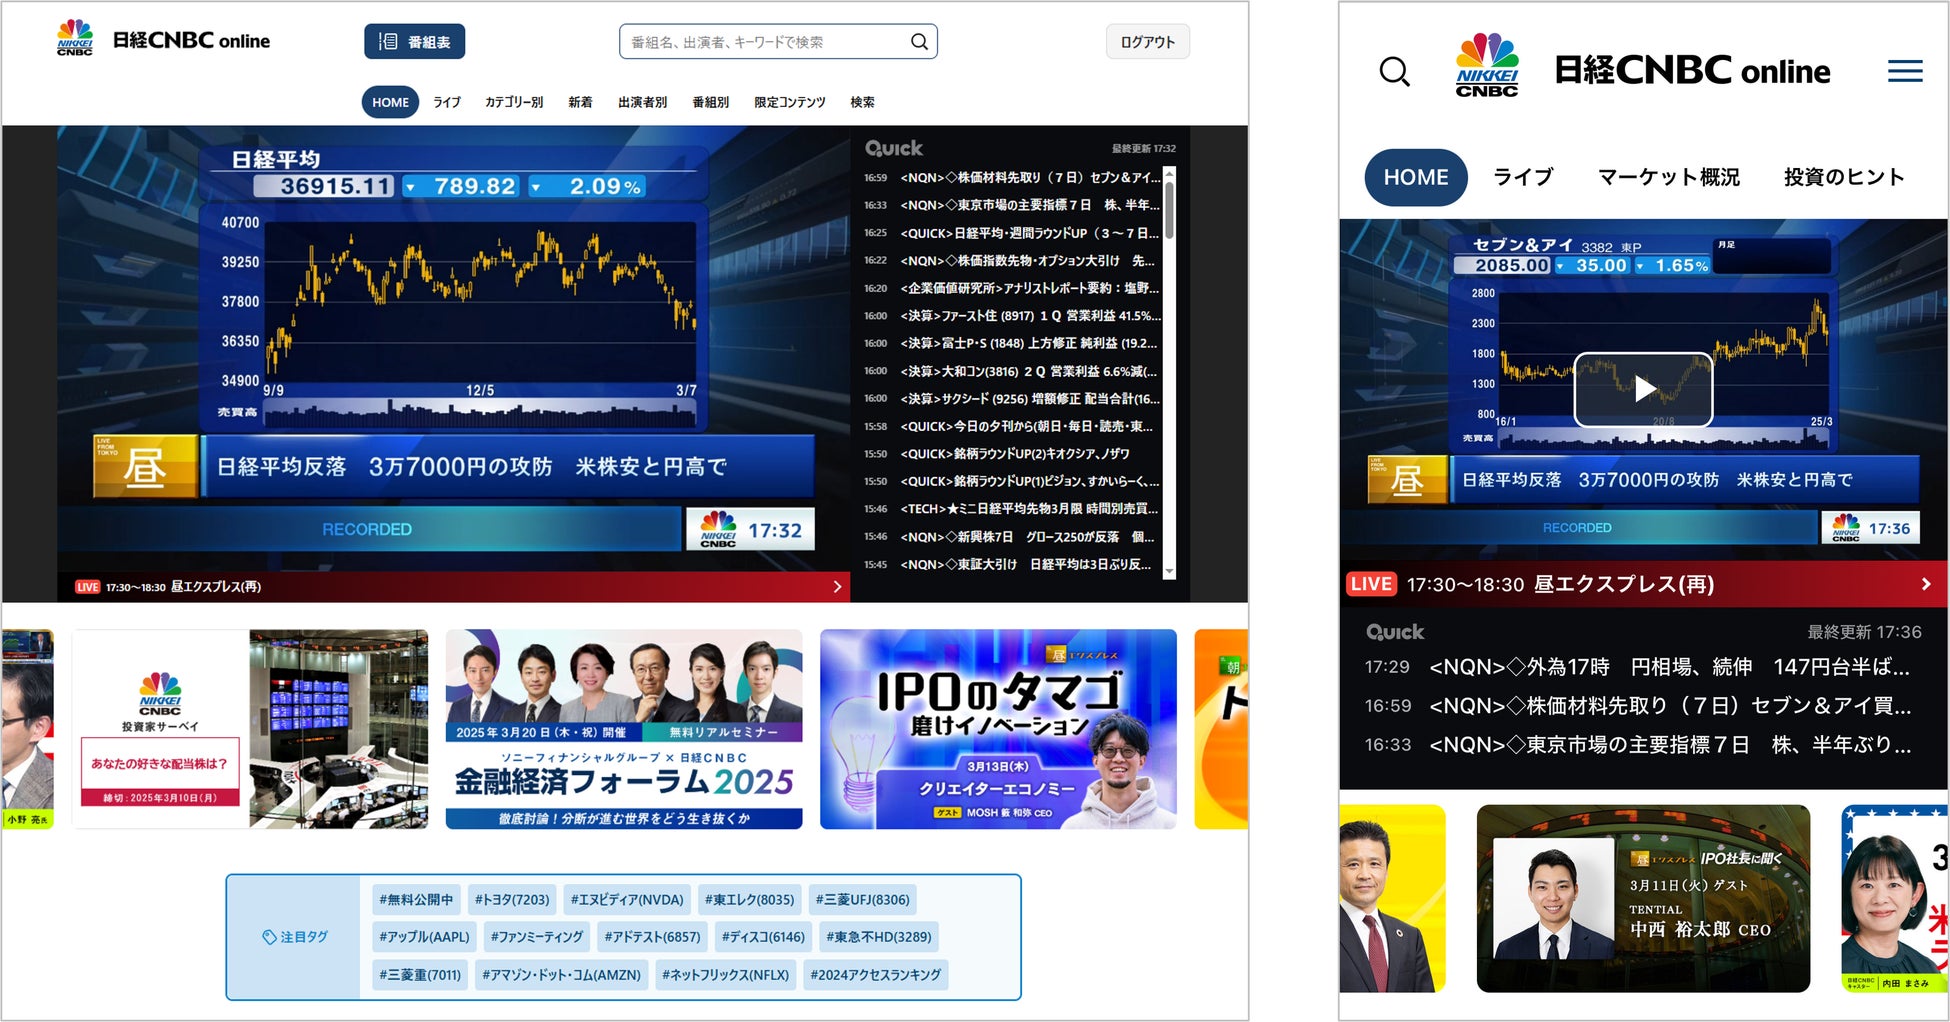
Task: Open 番組別 in the desktop navigation
Action: pos(710,102)
